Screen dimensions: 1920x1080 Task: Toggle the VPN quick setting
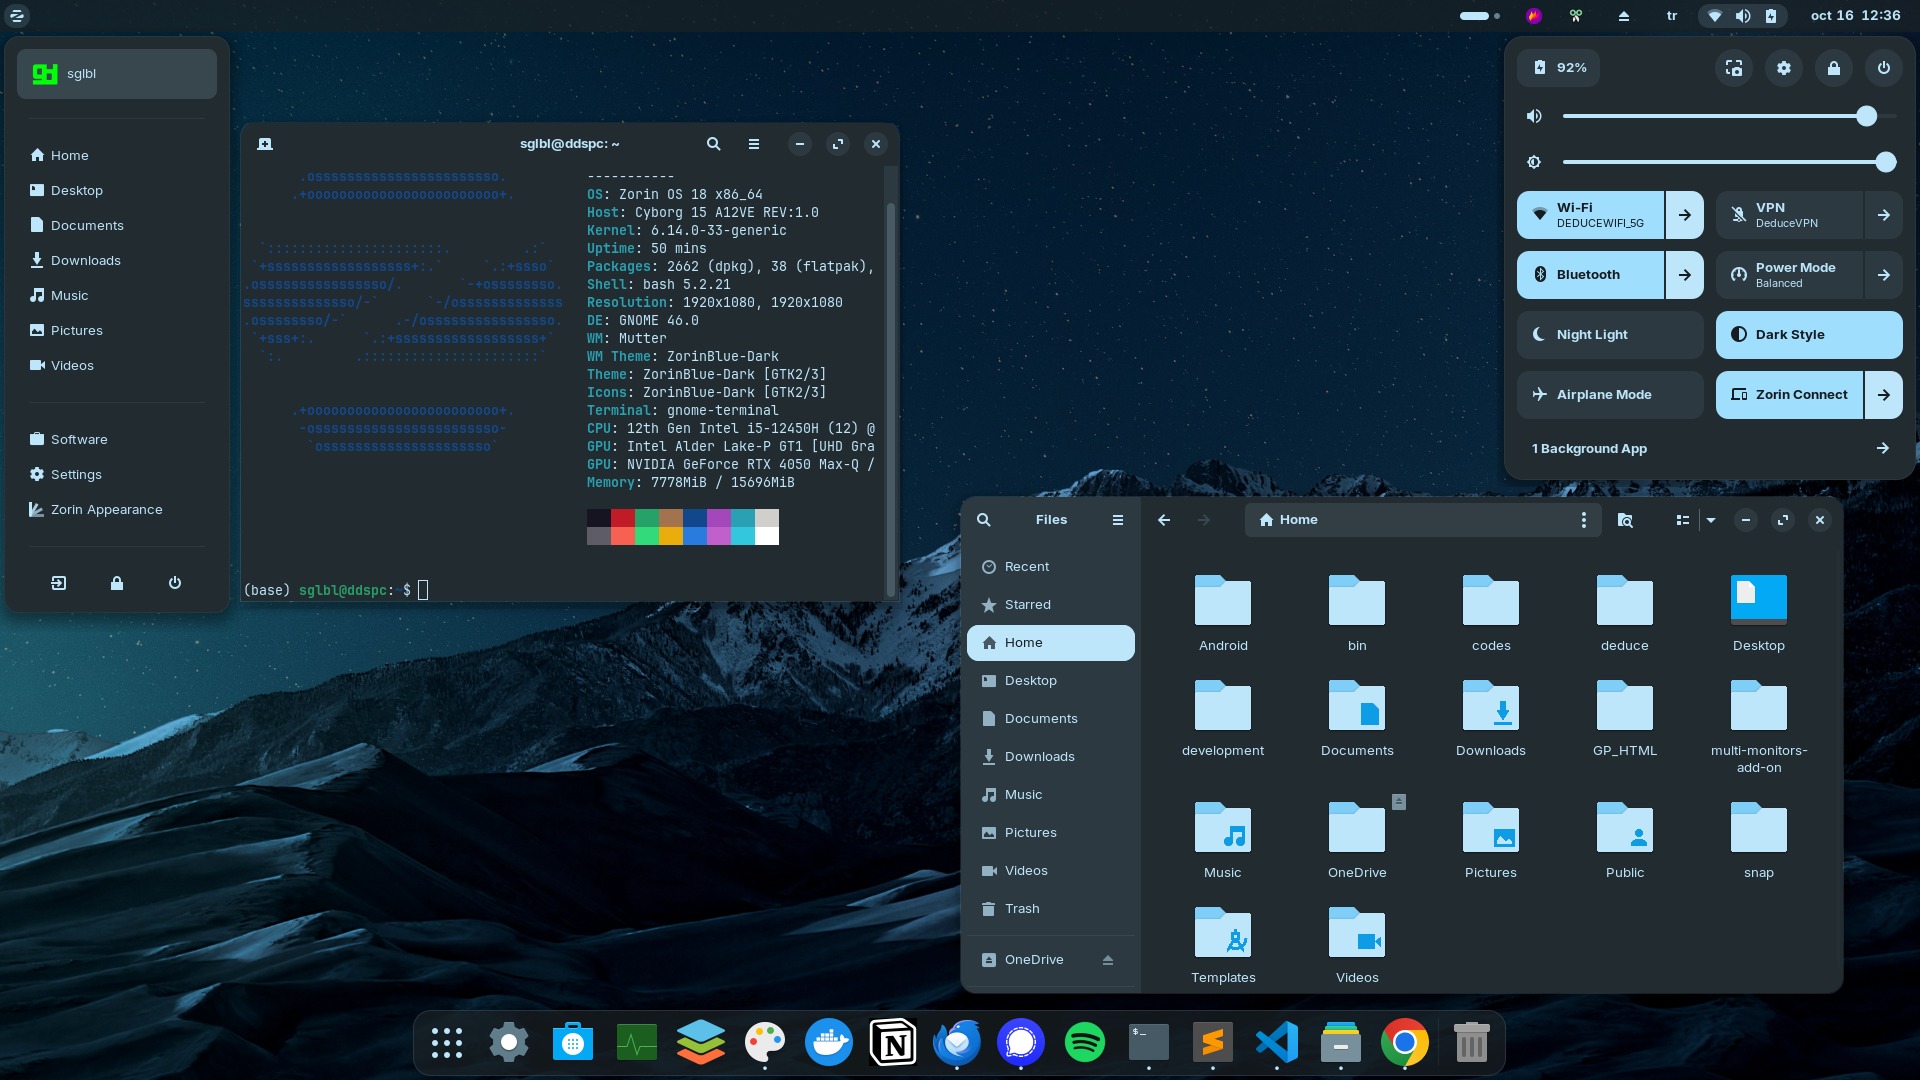click(x=1789, y=215)
